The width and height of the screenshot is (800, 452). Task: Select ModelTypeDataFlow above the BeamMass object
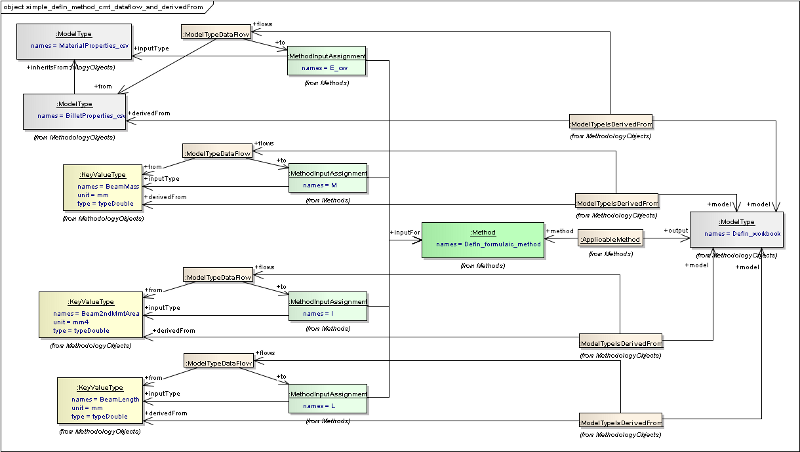[x=215, y=152]
